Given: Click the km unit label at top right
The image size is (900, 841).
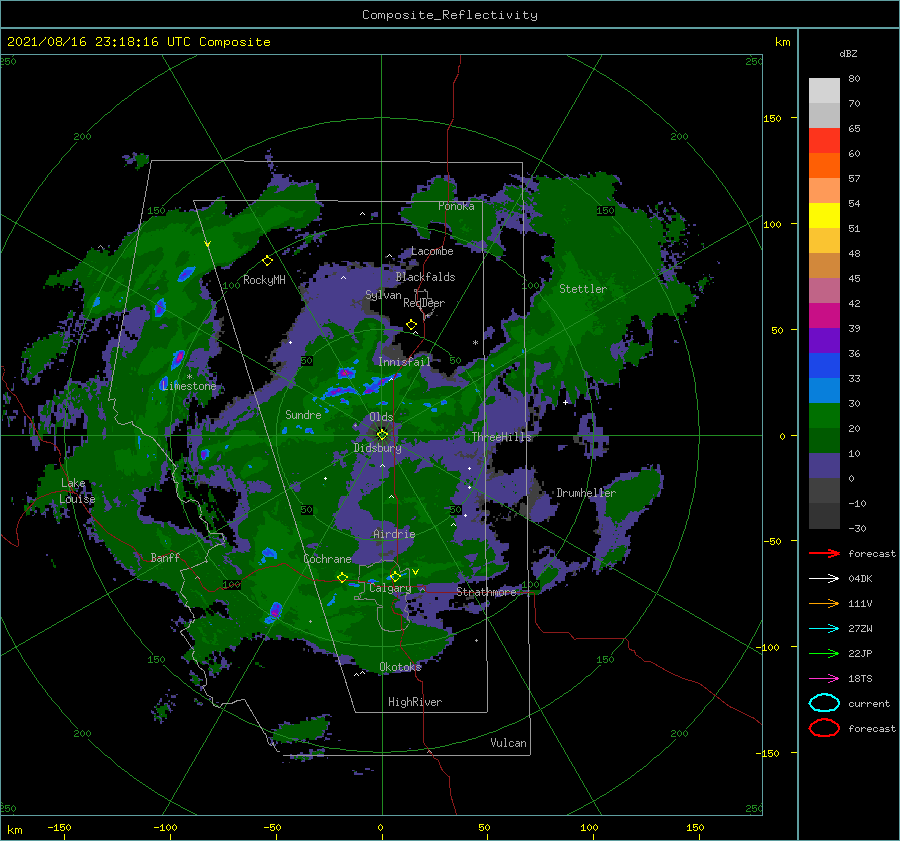Looking at the screenshot, I should pos(782,42).
